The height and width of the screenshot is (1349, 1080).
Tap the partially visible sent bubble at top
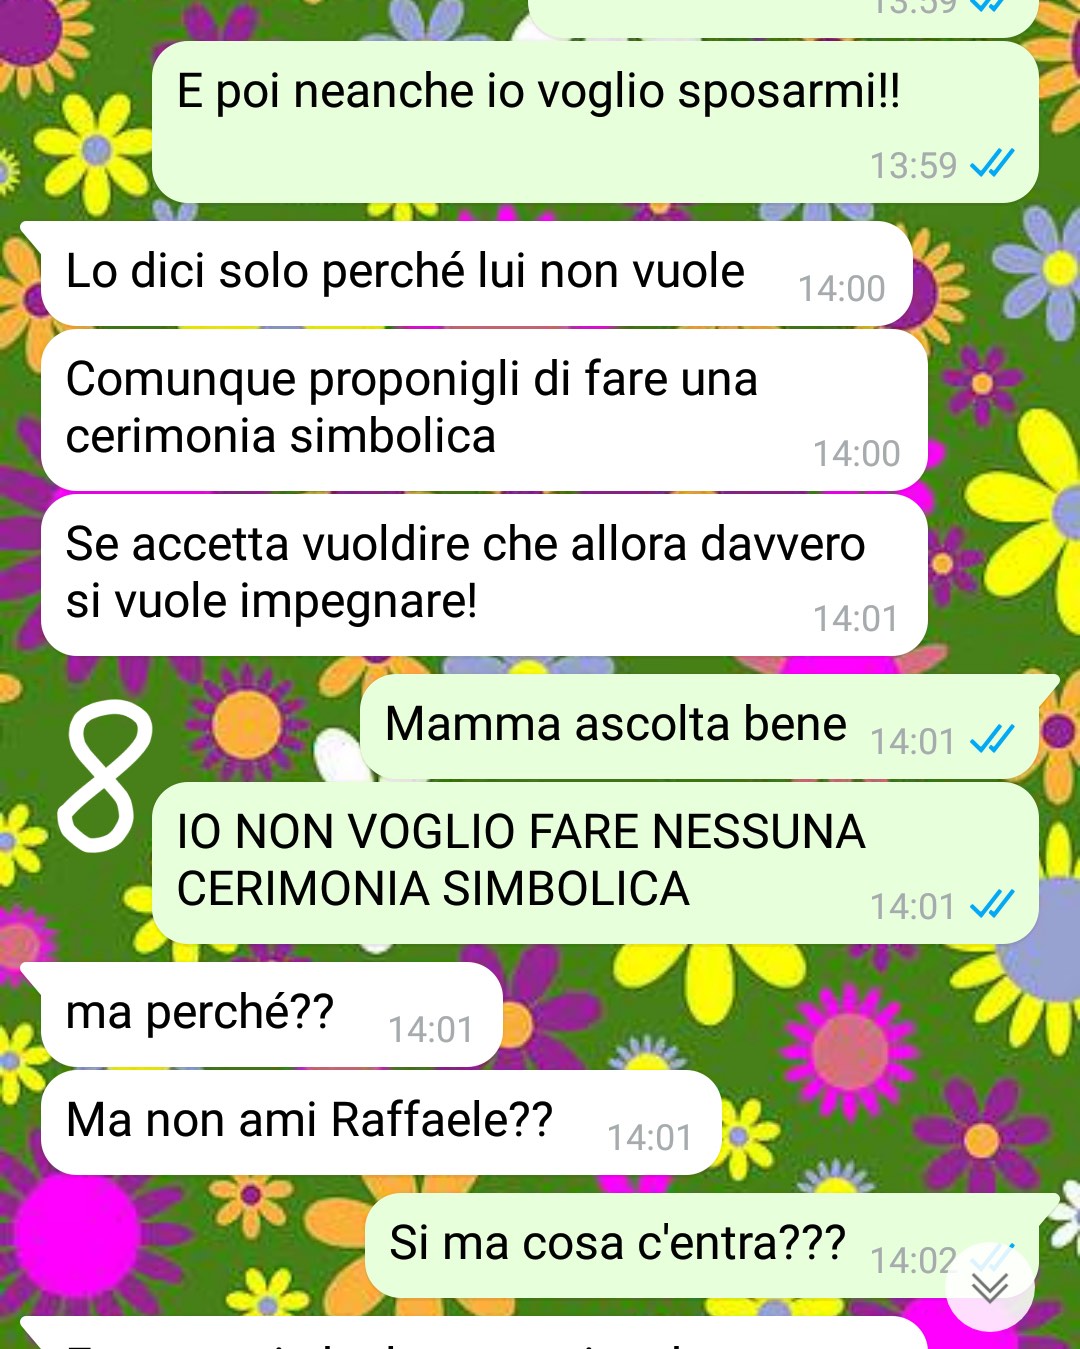tap(783, 18)
